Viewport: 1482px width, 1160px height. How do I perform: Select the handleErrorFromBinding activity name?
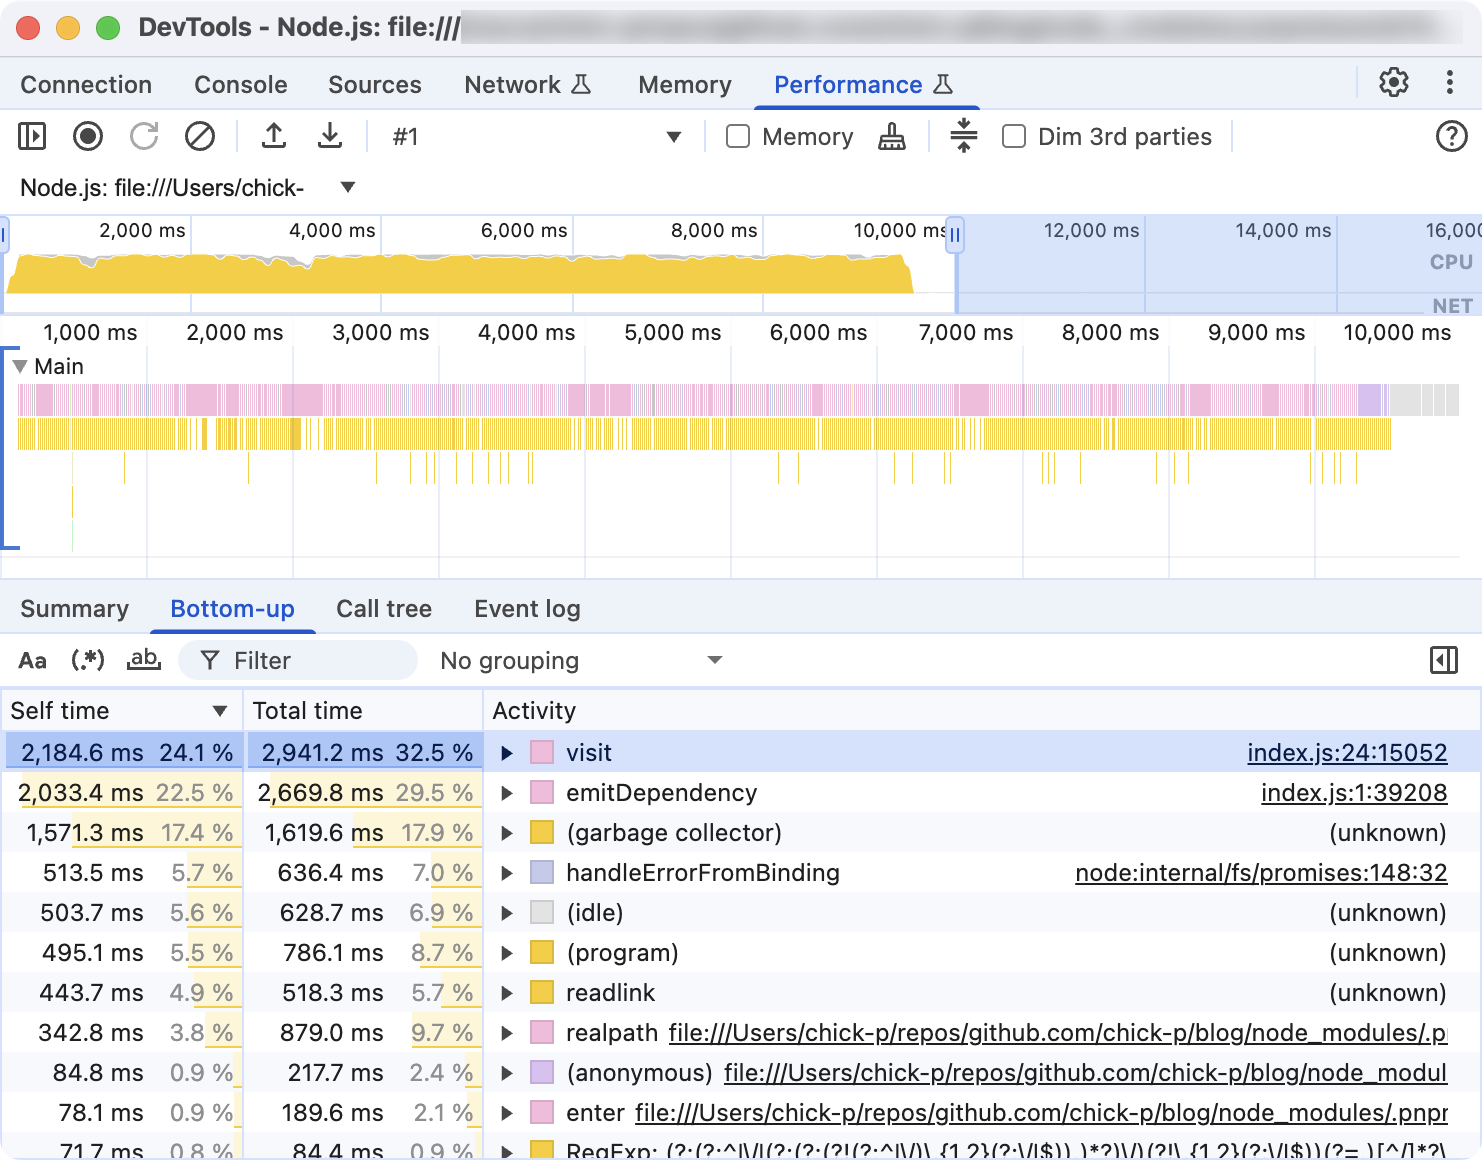click(x=703, y=873)
